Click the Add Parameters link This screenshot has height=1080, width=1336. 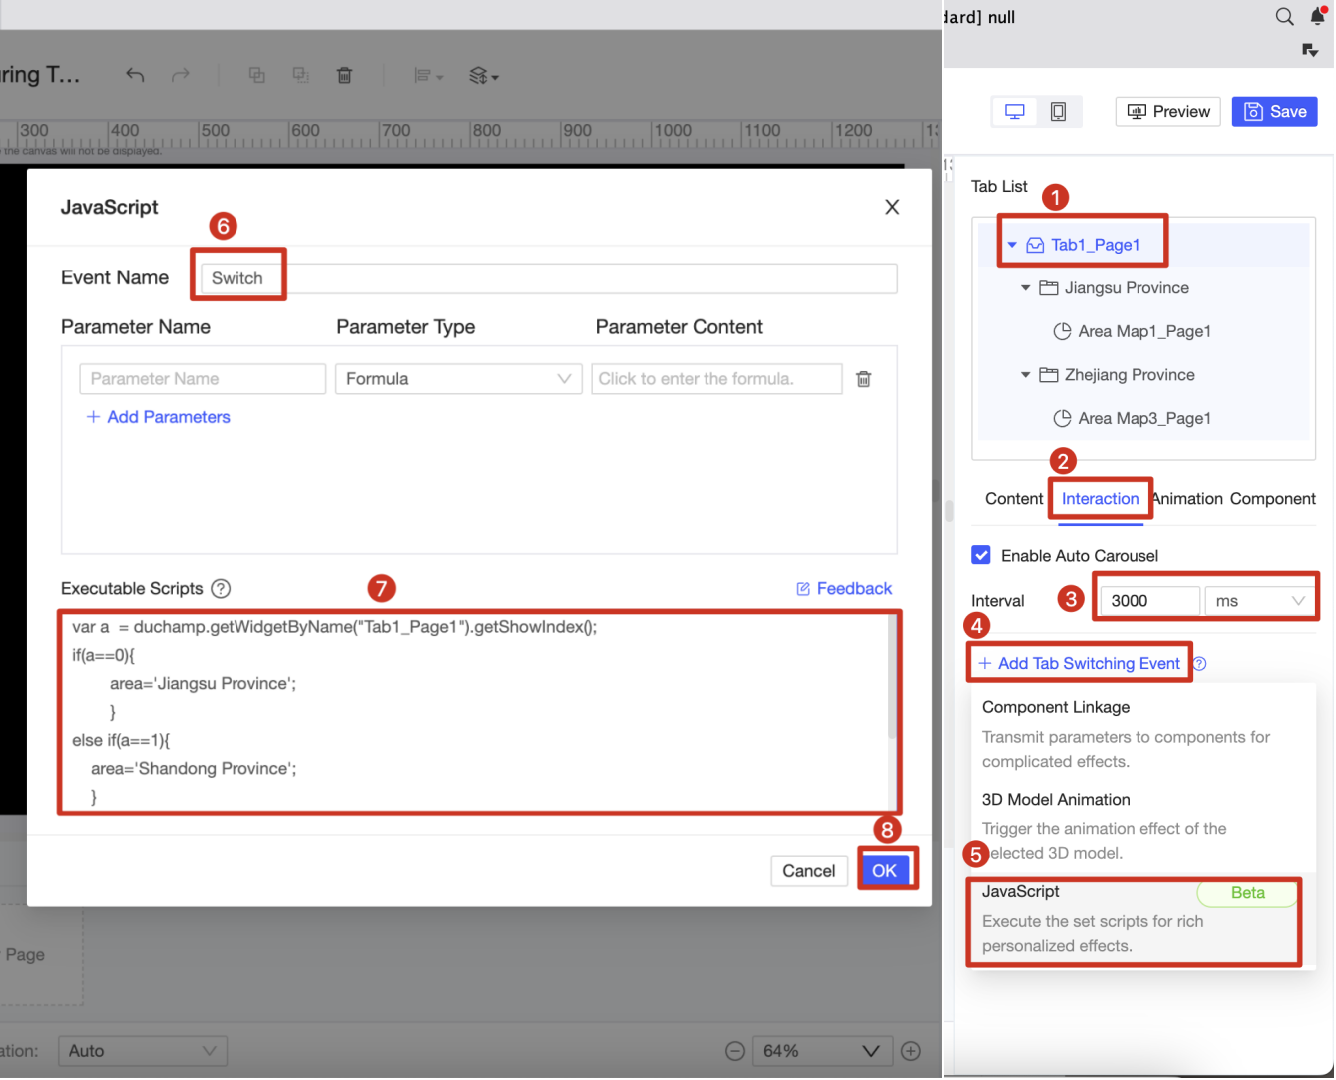pos(159,417)
